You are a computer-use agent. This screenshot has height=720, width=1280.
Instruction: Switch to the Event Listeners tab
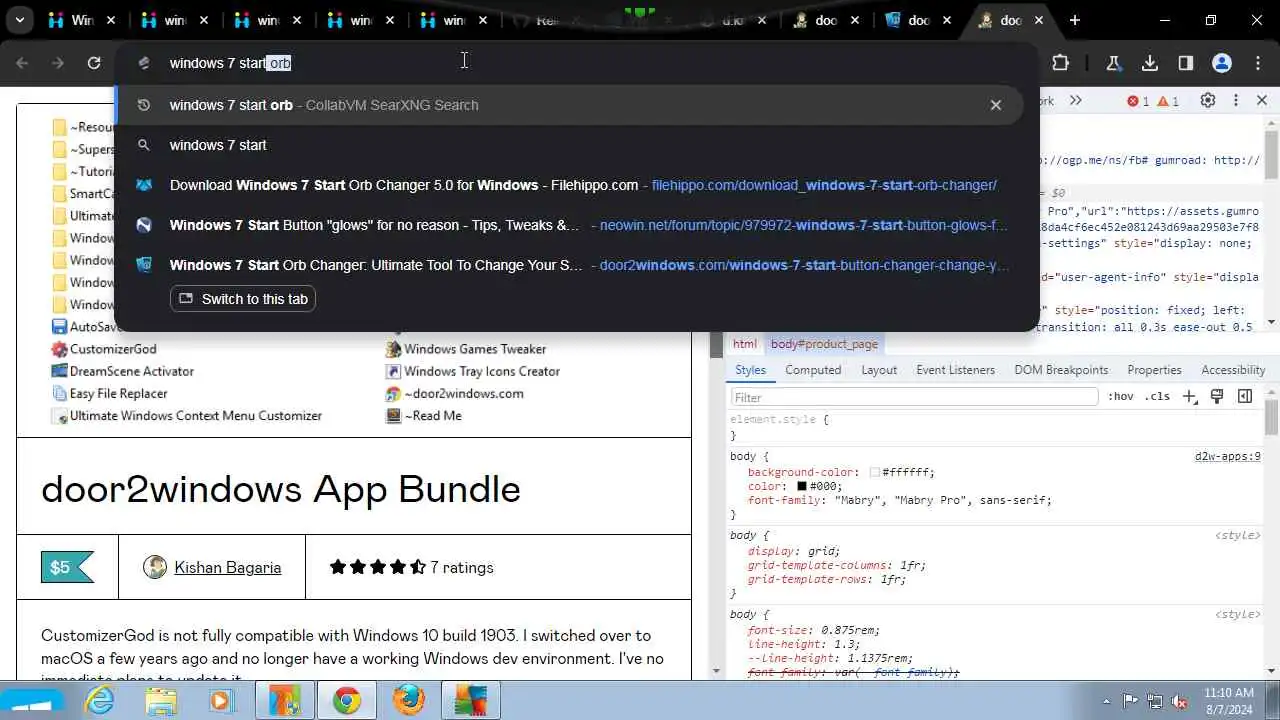point(956,370)
